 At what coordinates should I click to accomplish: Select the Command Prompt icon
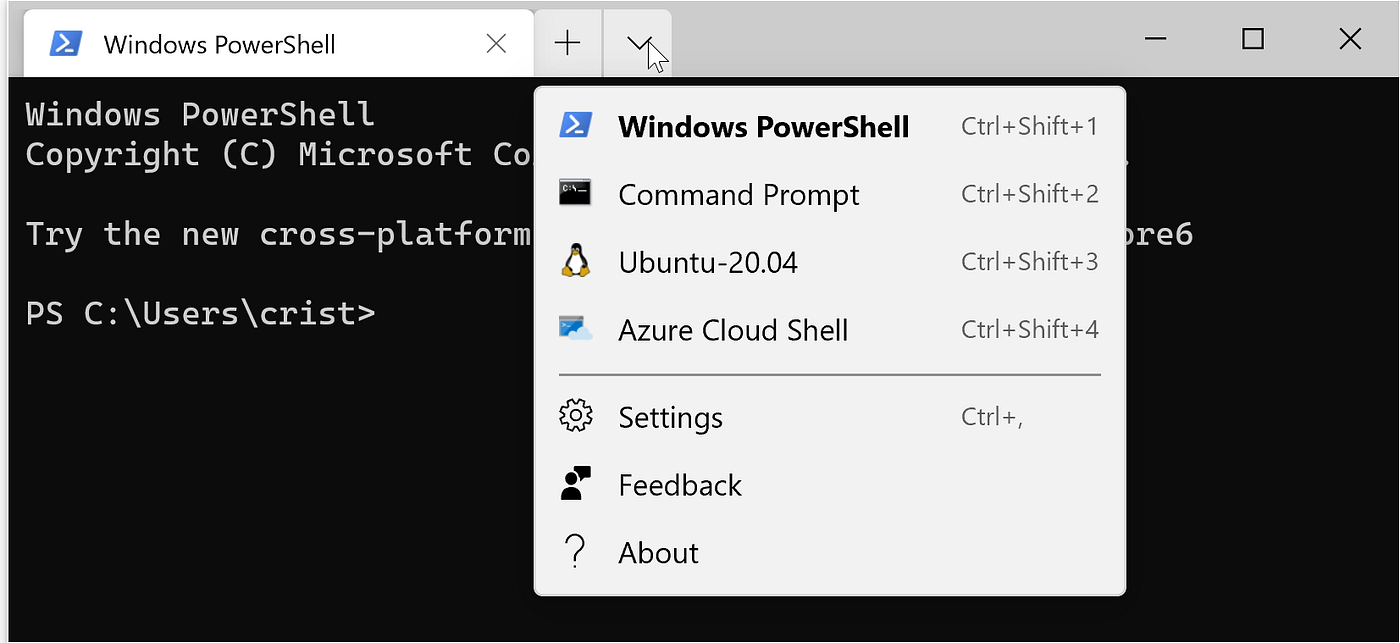[576, 194]
